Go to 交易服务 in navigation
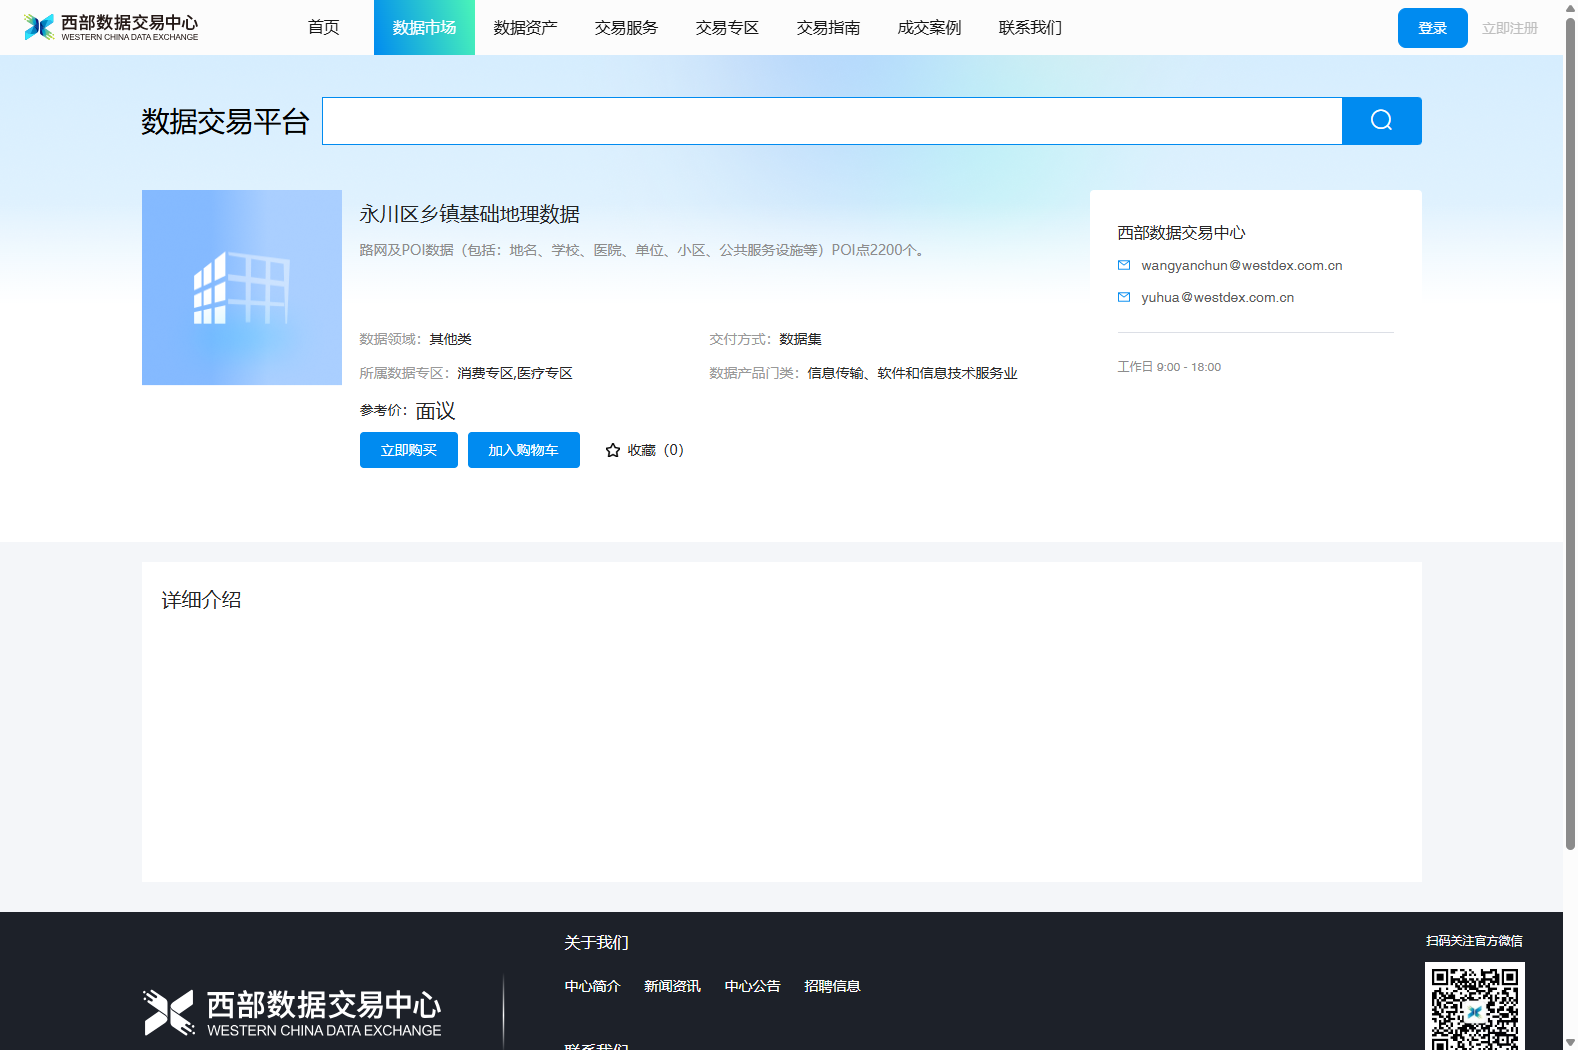This screenshot has width=1578, height=1050. pos(626,27)
